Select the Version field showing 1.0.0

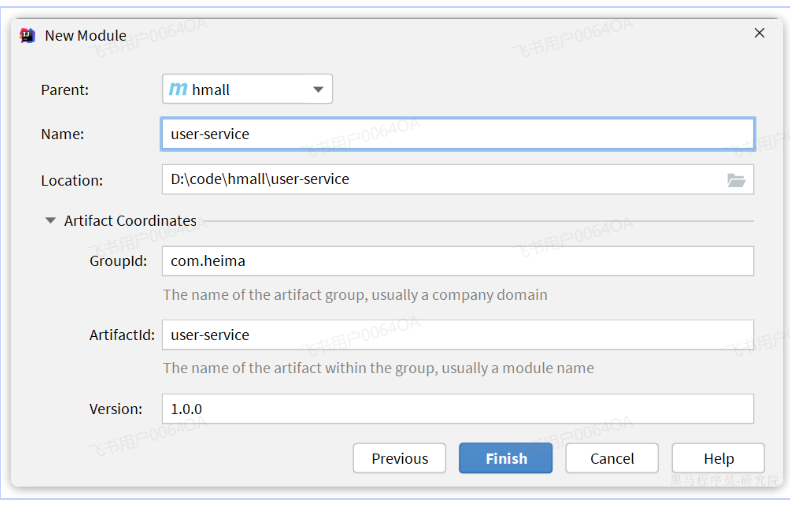(x=457, y=409)
